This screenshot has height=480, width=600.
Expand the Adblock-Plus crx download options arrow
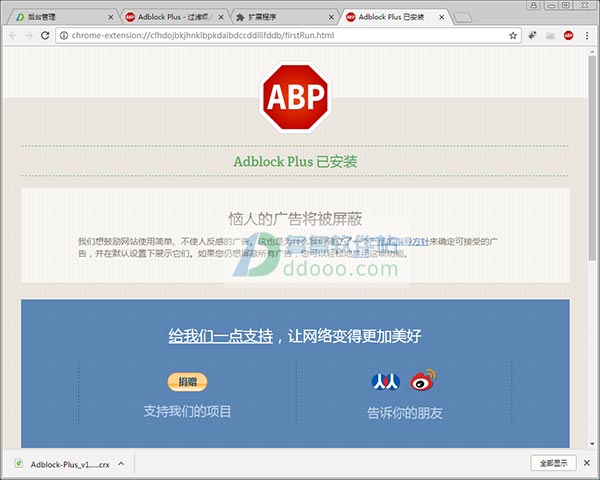[121, 464]
